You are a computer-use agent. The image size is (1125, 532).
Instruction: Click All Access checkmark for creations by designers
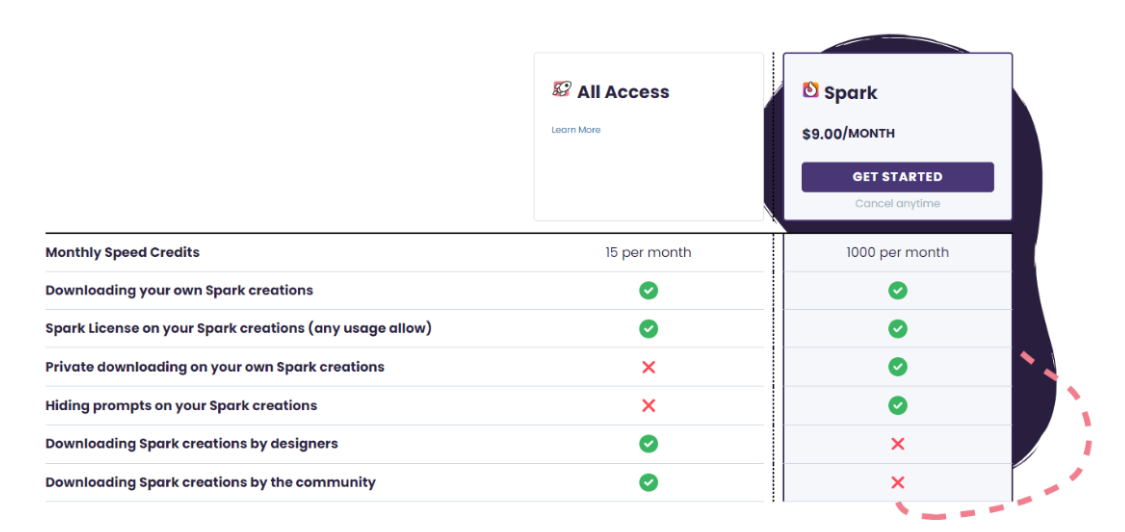click(649, 444)
